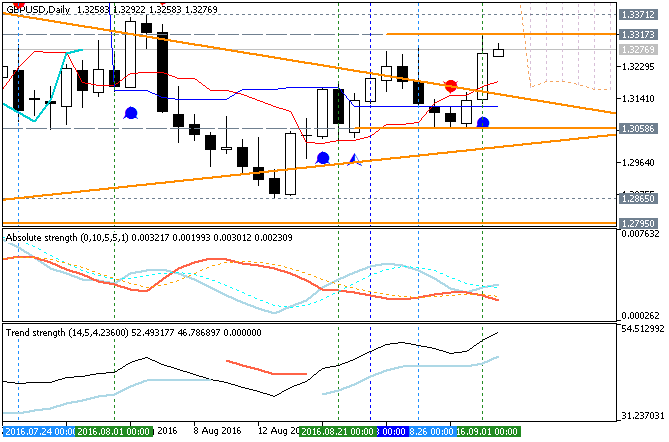Select the 8.26 00:00 date marker
This screenshot has width=669, height=442.
tap(431, 431)
